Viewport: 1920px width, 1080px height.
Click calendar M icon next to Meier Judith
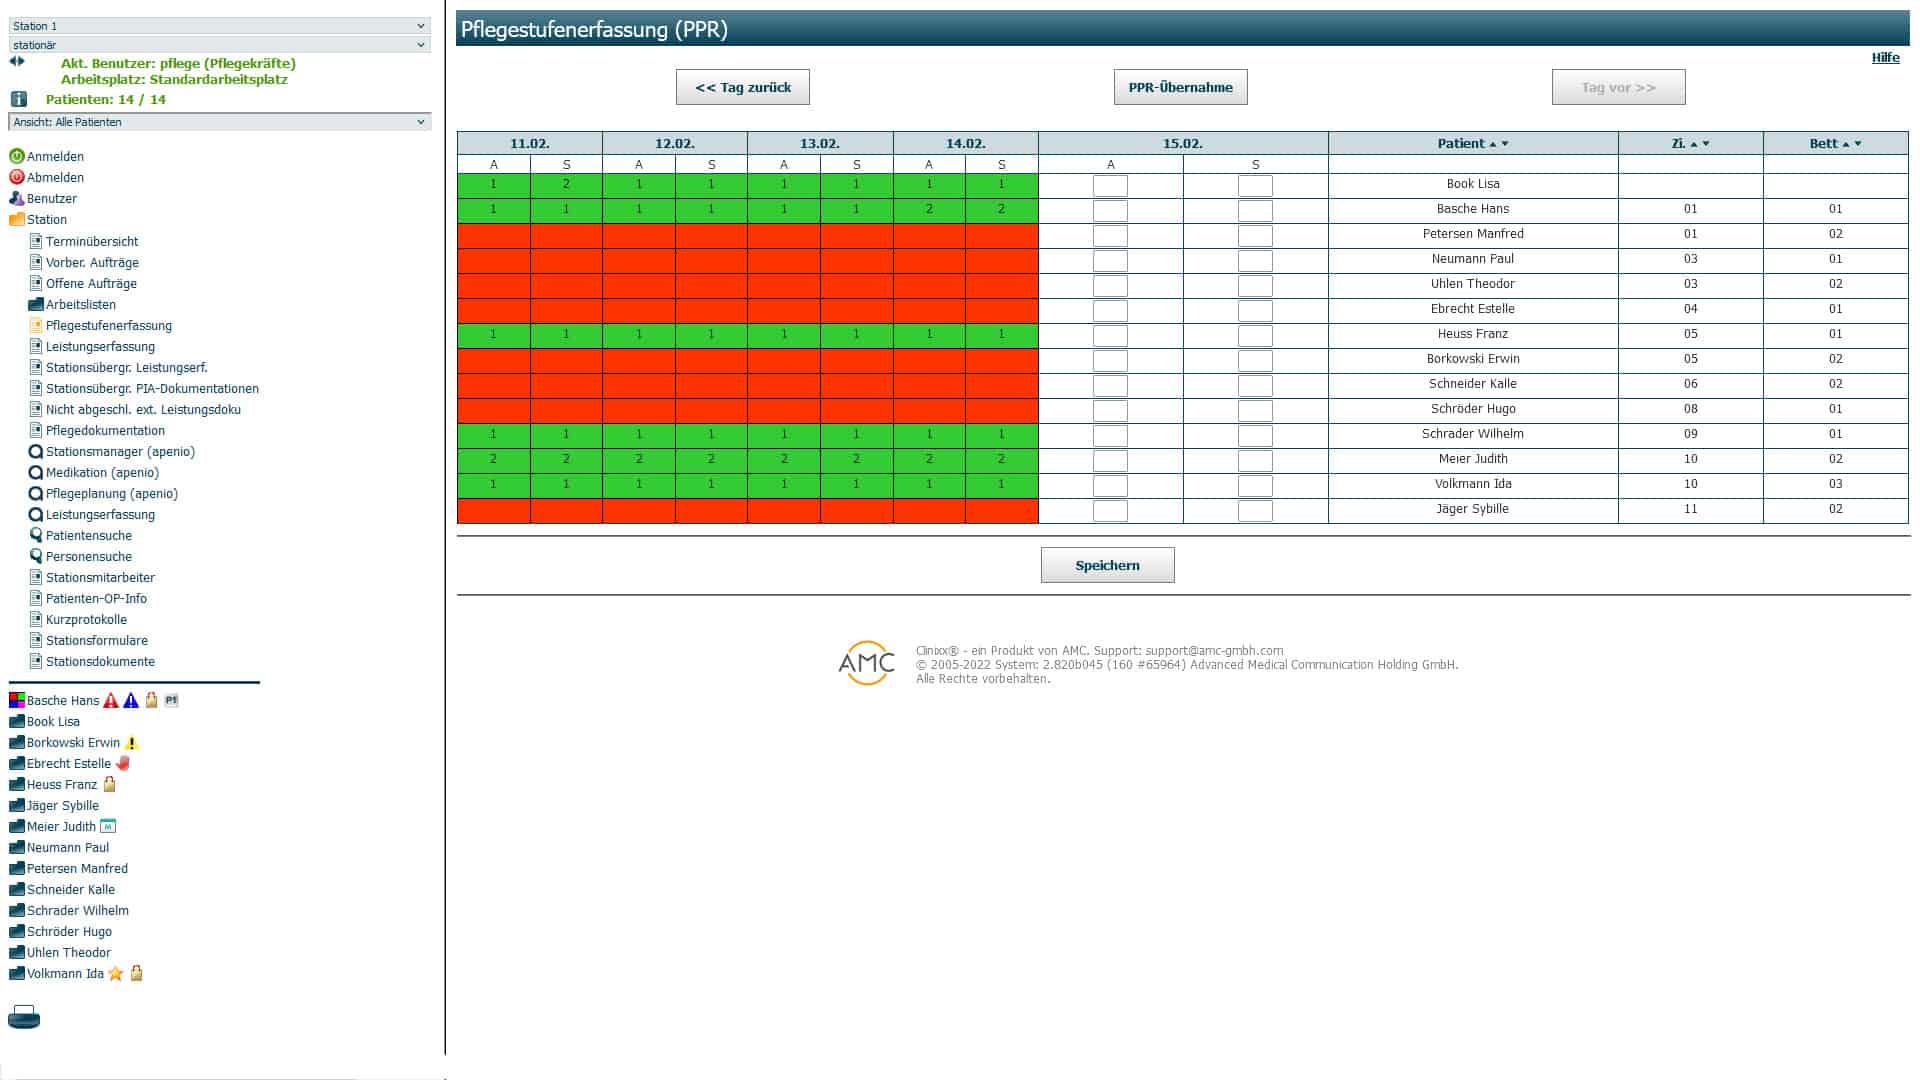coord(108,827)
